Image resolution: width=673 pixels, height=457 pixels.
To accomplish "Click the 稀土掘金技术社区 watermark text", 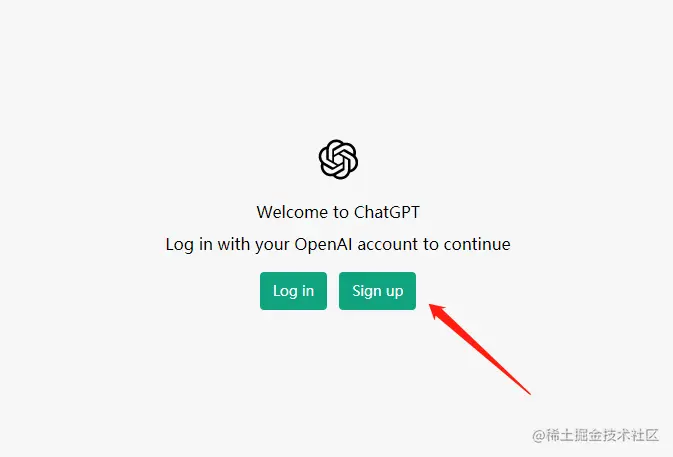I will coord(595,435).
